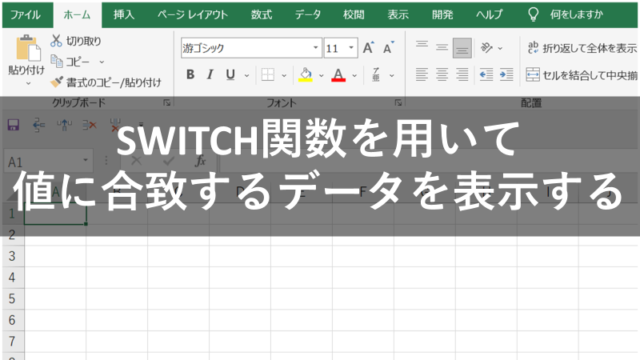Select the Format Painter (書式のコピー/貼り付け) brush
This screenshot has width=640, height=360.
click(56, 82)
